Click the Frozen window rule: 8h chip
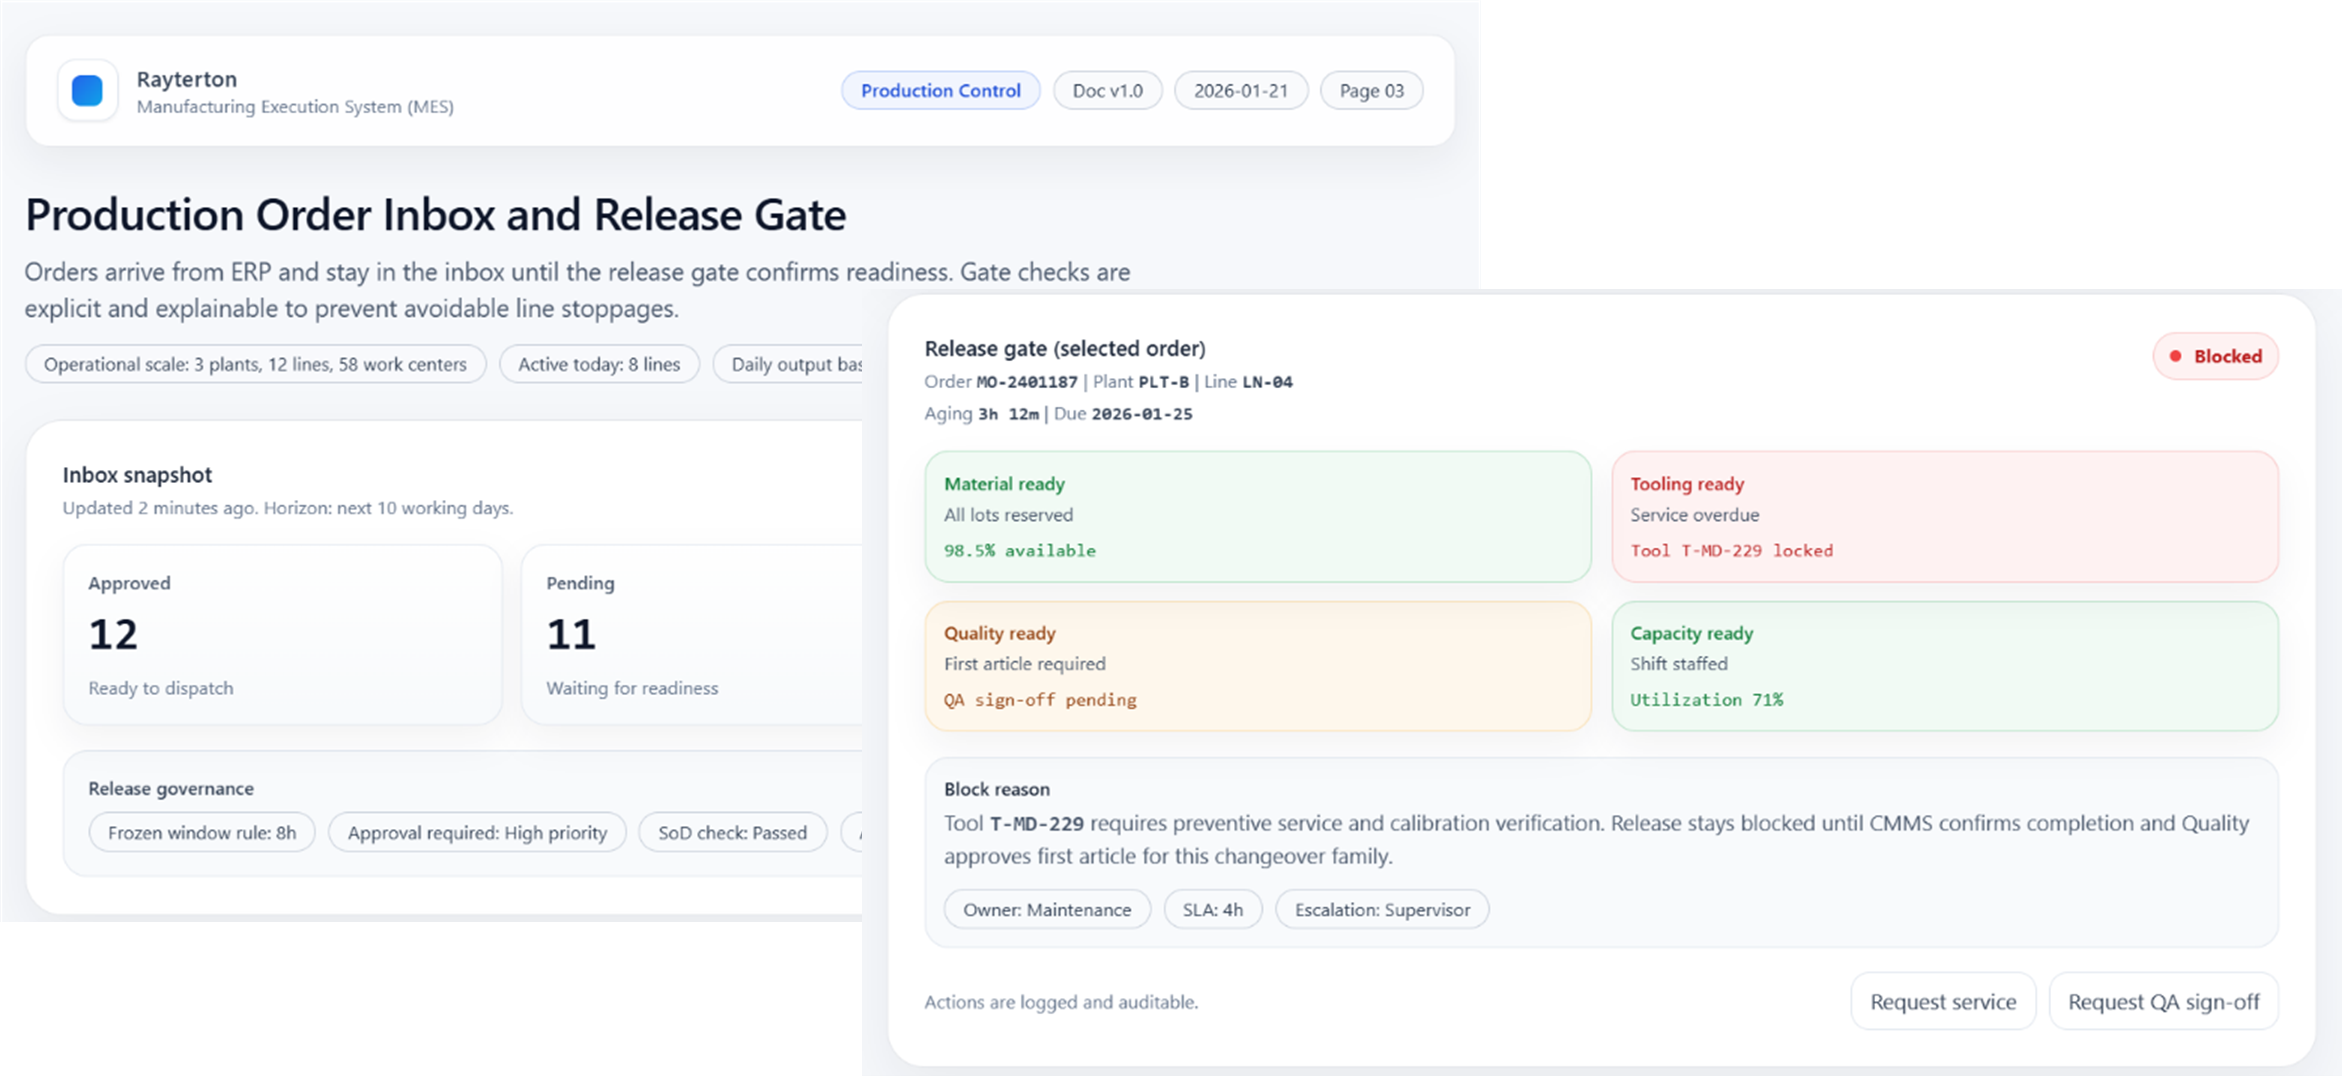The width and height of the screenshot is (2342, 1076). coord(202,833)
